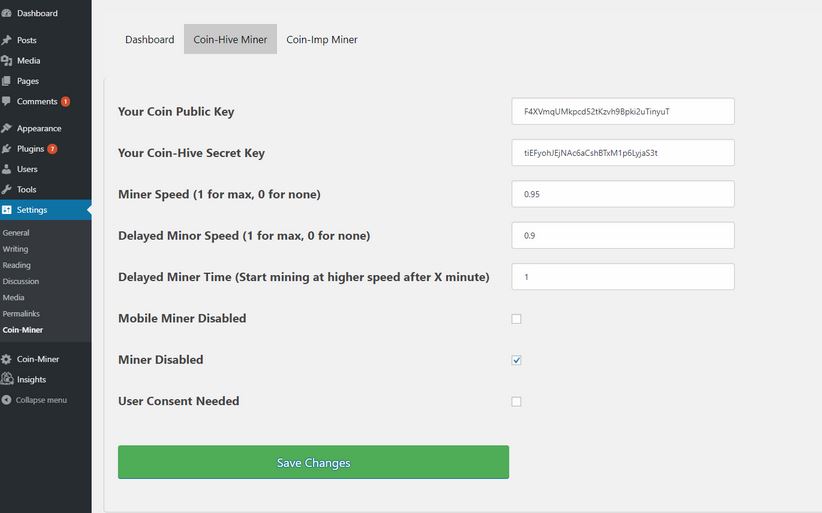Click the Plugins plug icon
Viewport: 822px width, 513px height.
pos(6,148)
